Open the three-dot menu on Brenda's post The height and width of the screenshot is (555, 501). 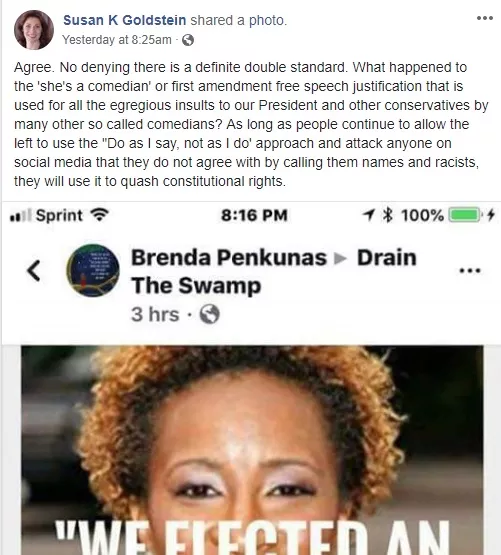tap(469, 271)
